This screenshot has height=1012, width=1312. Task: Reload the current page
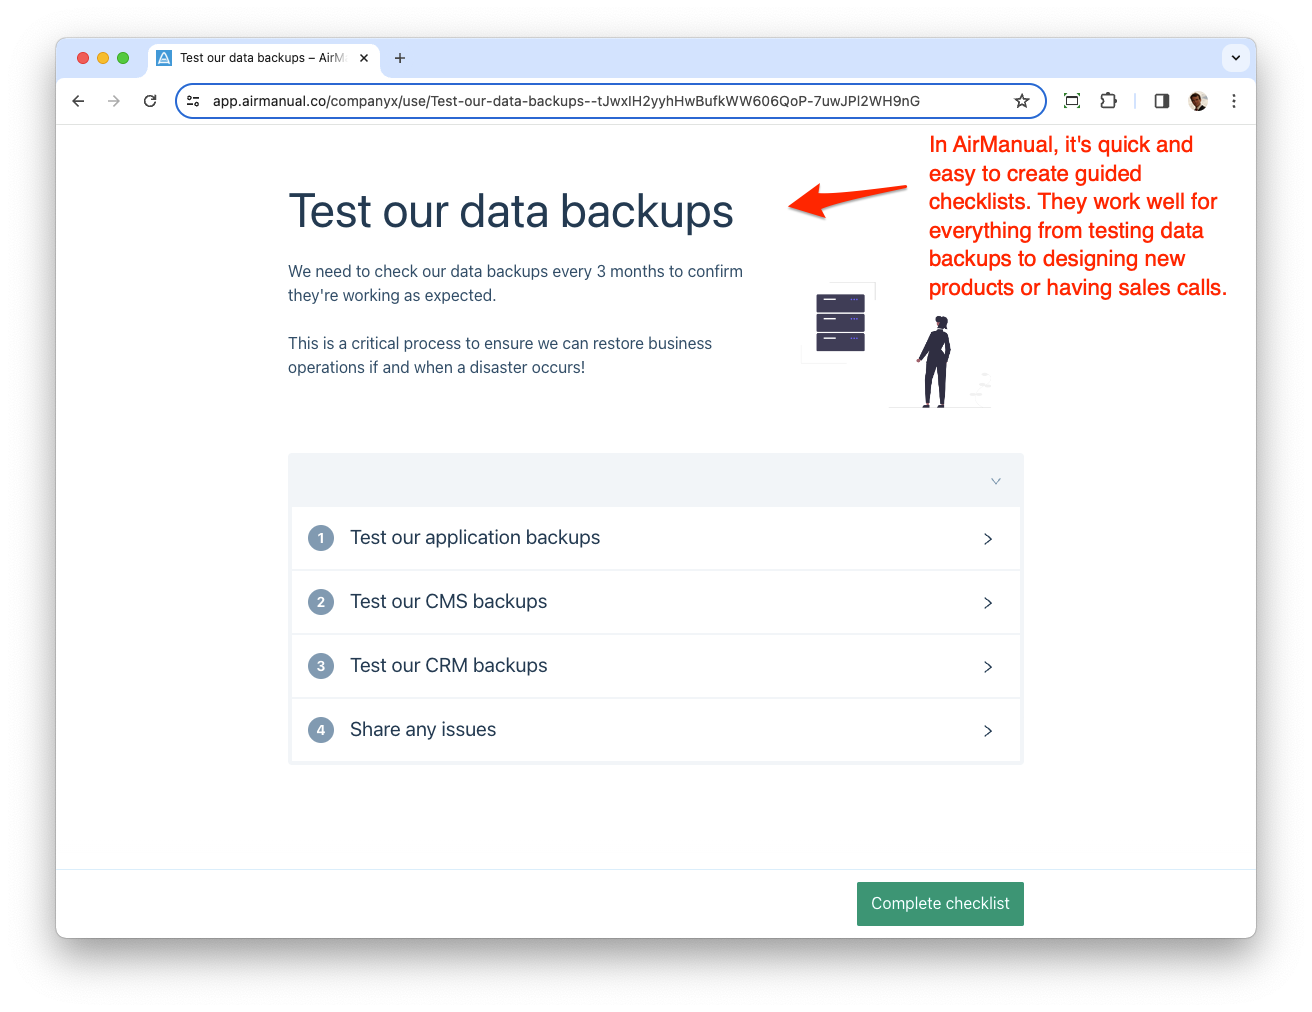click(150, 101)
